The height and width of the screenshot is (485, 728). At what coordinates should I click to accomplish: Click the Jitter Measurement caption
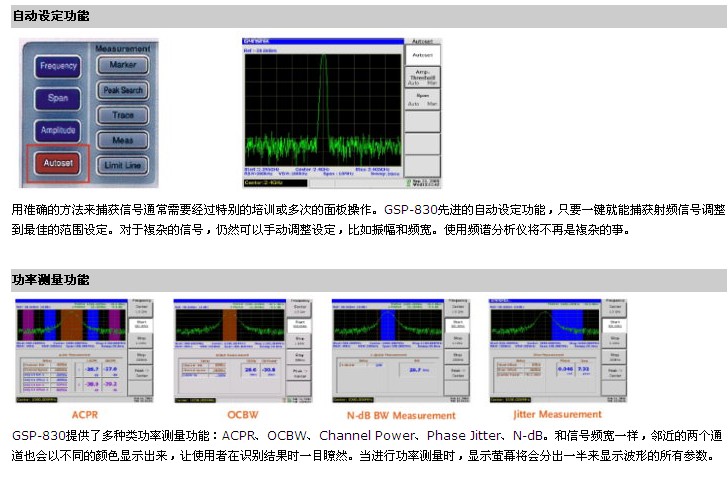click(557, 414)
